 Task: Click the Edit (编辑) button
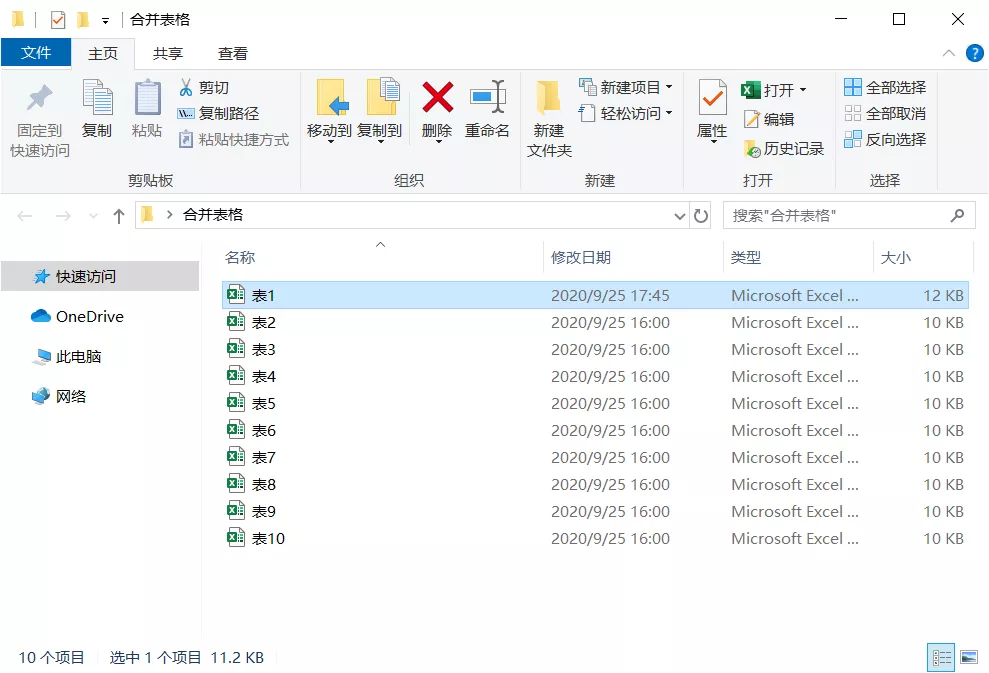769,119
